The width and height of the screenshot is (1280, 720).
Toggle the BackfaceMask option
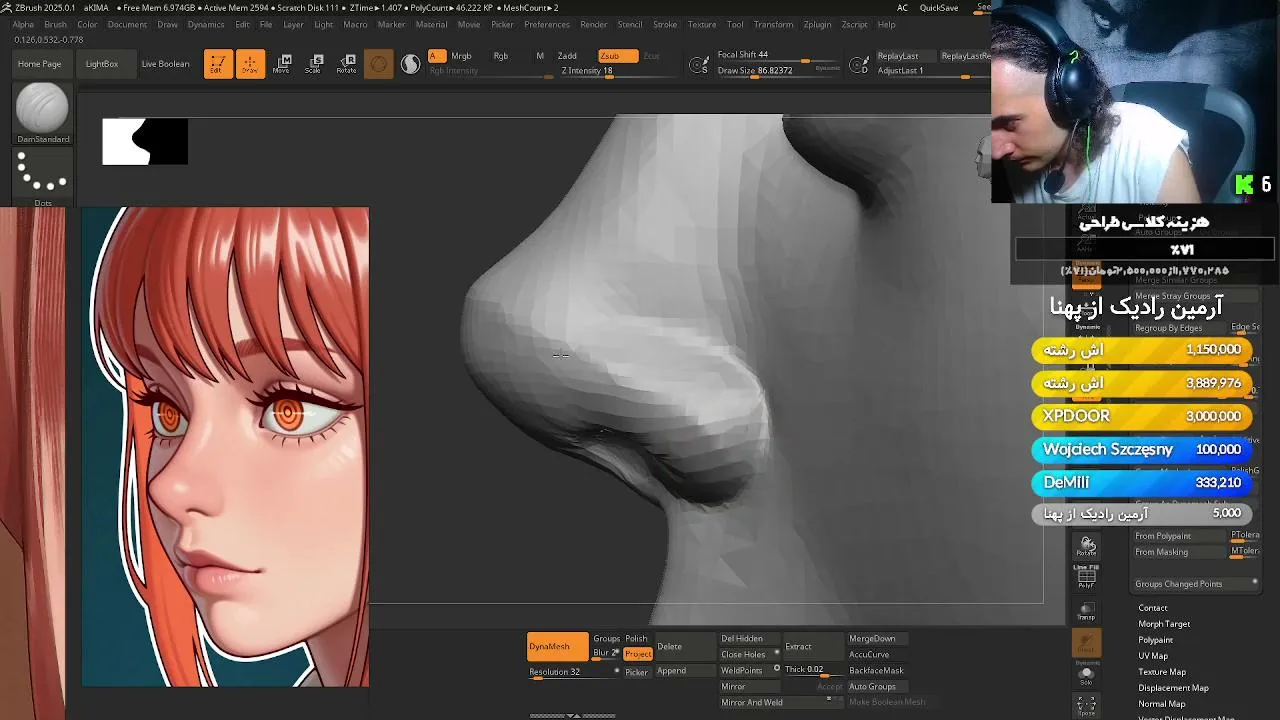[x=876, y=670]
